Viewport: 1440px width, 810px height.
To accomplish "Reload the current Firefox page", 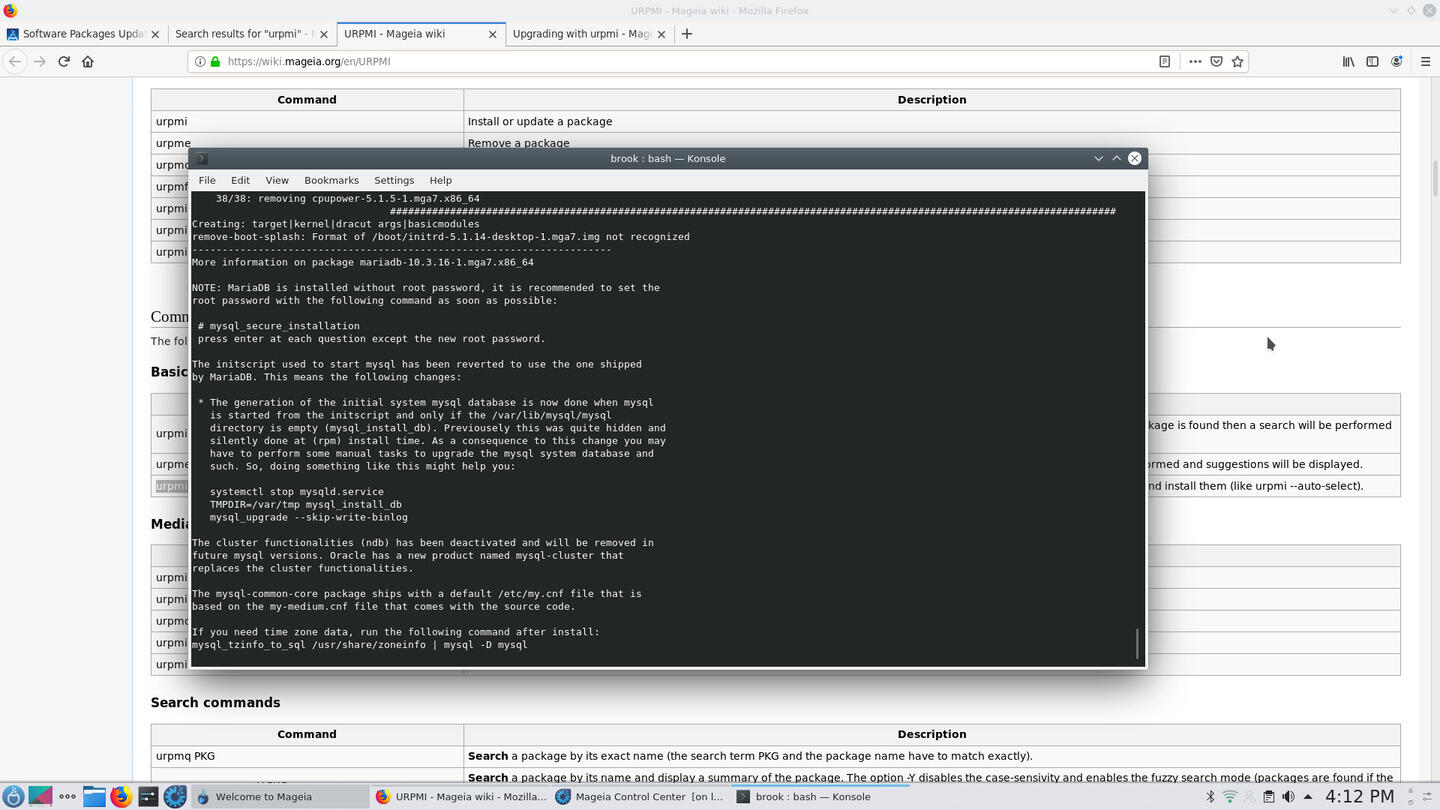I will (63, 61).
